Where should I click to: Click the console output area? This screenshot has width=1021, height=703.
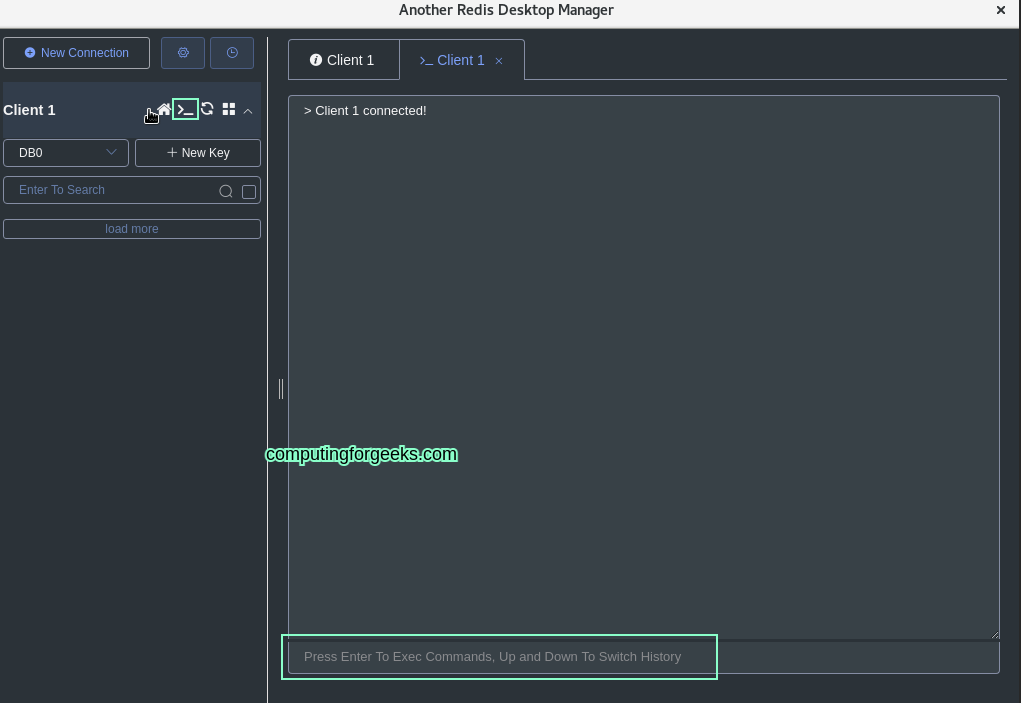coord(643,367)
